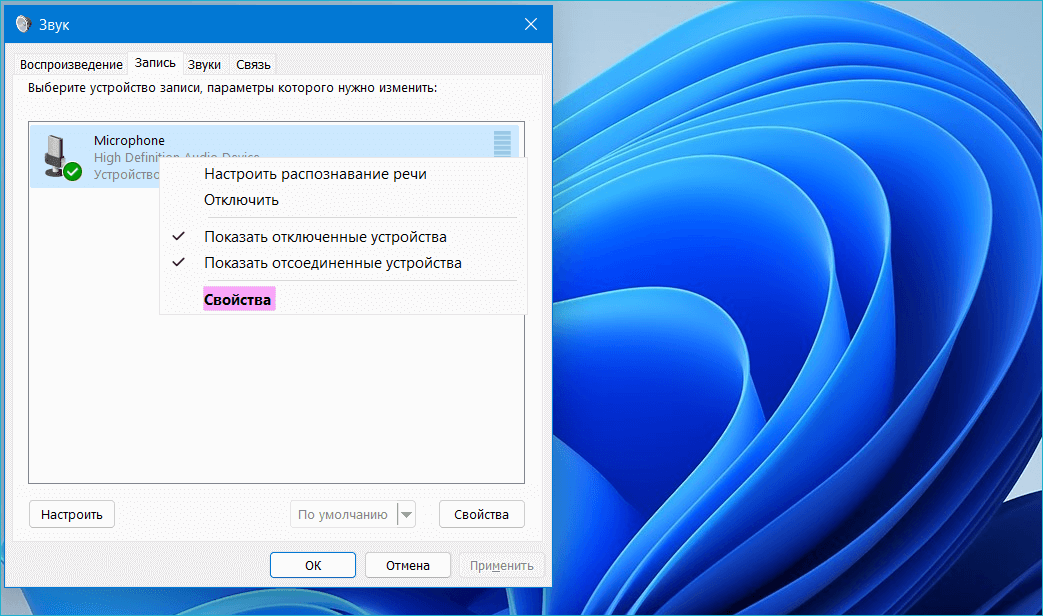Toggle 'Показать отсоединенные устройства' option
The width and height of the screenshot is (1043, 616).
coord(332,263)
